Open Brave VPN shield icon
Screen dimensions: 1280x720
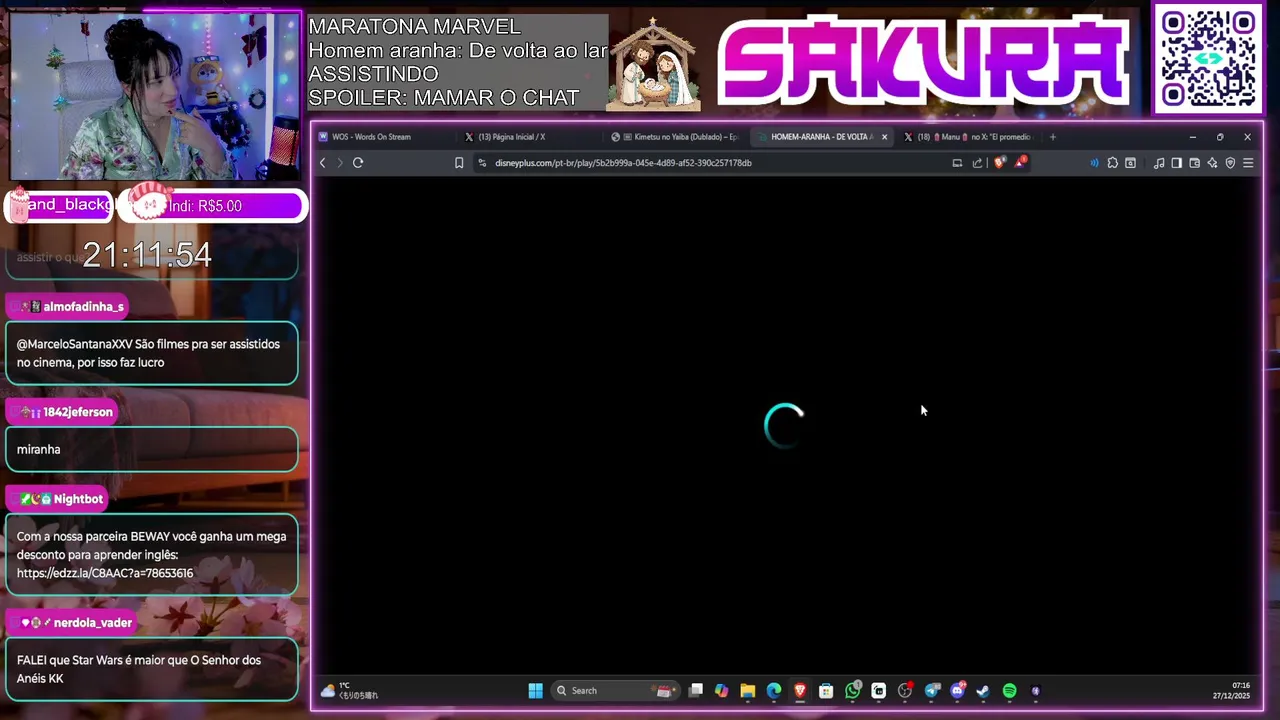(1230, 163)
